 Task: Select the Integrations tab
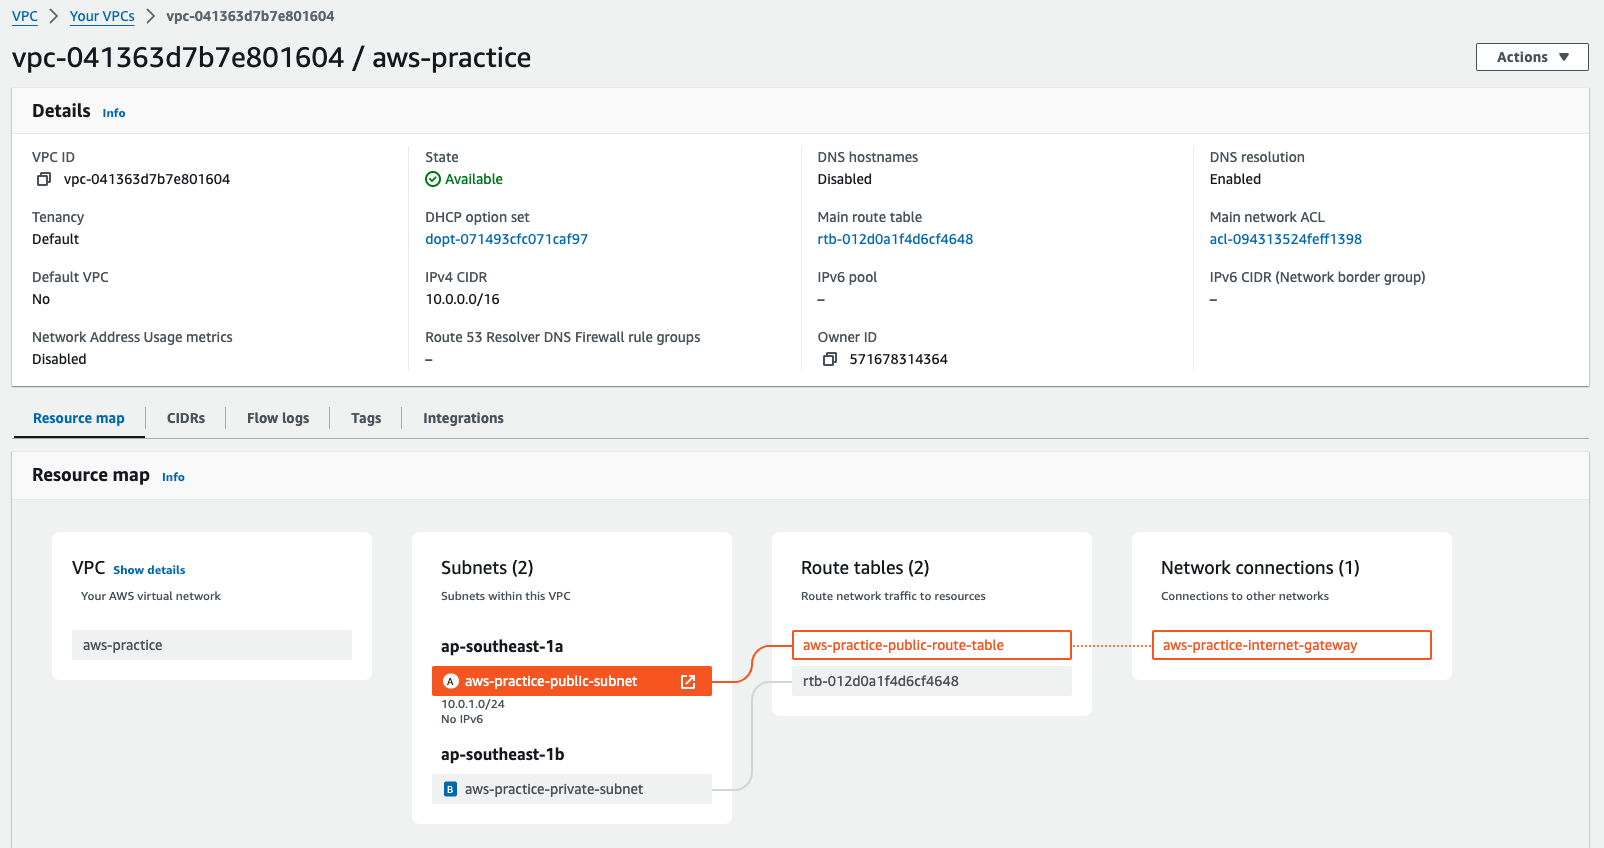[x=463, y=418]
